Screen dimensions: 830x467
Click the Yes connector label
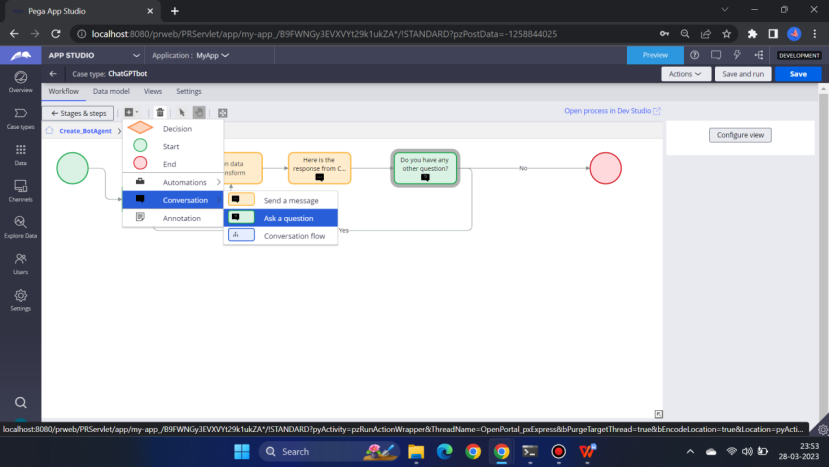tap(344, 230)
